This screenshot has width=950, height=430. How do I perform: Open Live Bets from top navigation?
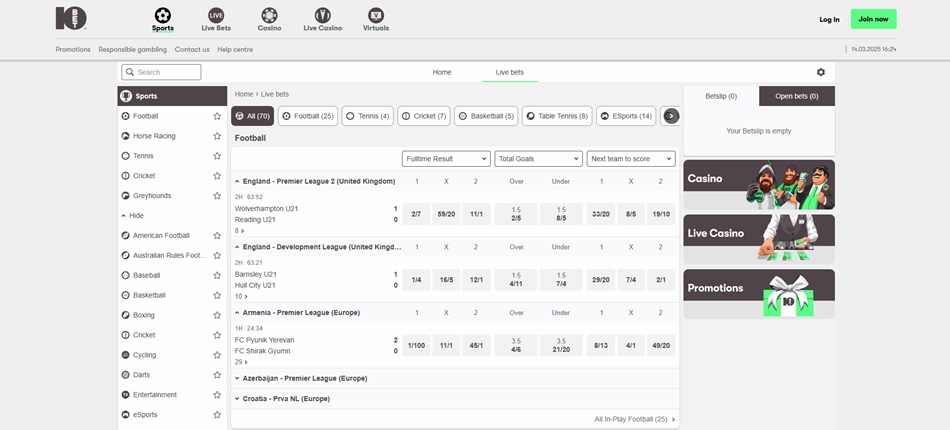click(x=215, y=15)
